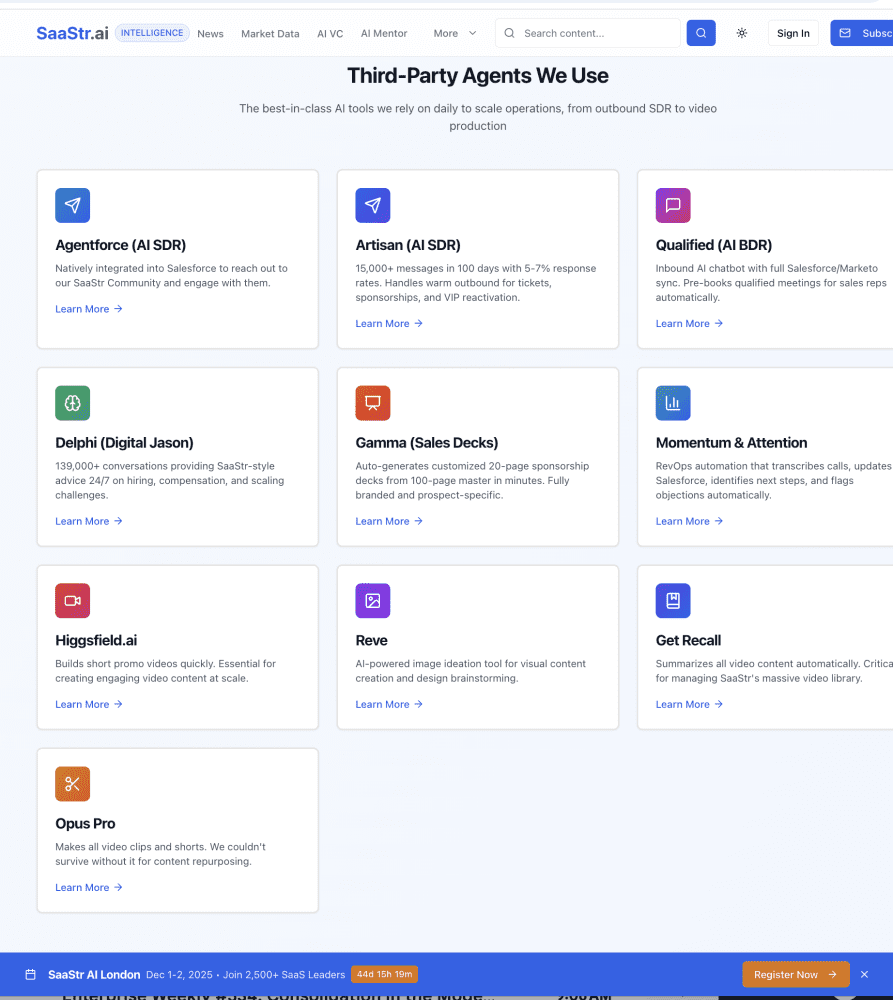The image size is (893, 1000).
Task: Click the Get Recall heading
Action: point(688,640)
